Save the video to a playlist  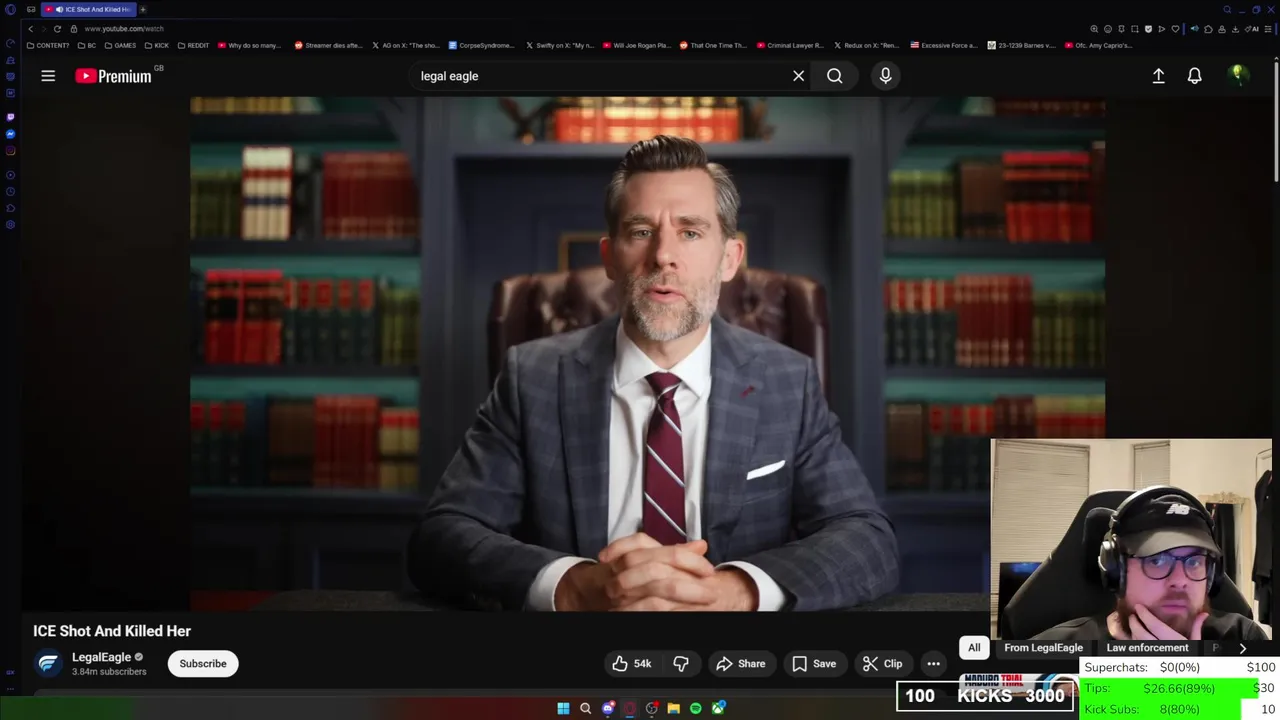[813, 663]
